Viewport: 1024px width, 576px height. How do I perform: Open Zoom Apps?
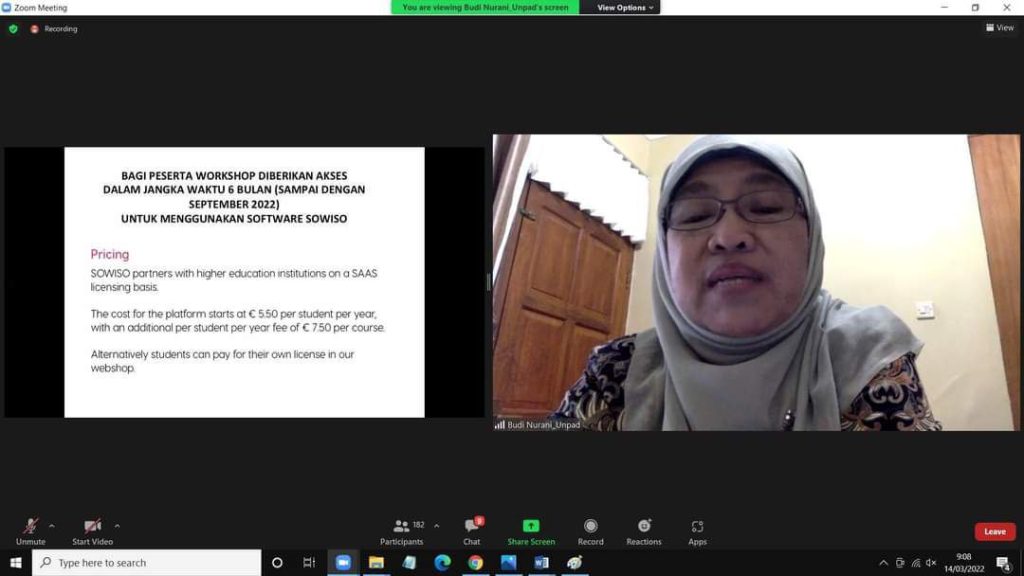coord(697,532)
